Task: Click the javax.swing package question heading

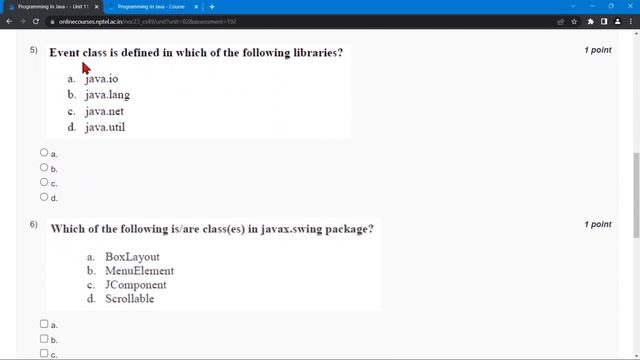Action: click(212, 229)
